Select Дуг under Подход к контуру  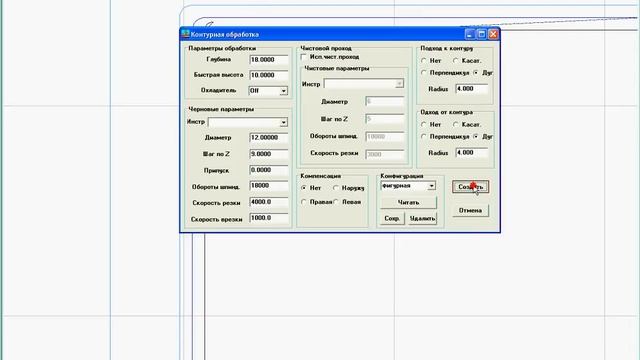coord(476,73)
